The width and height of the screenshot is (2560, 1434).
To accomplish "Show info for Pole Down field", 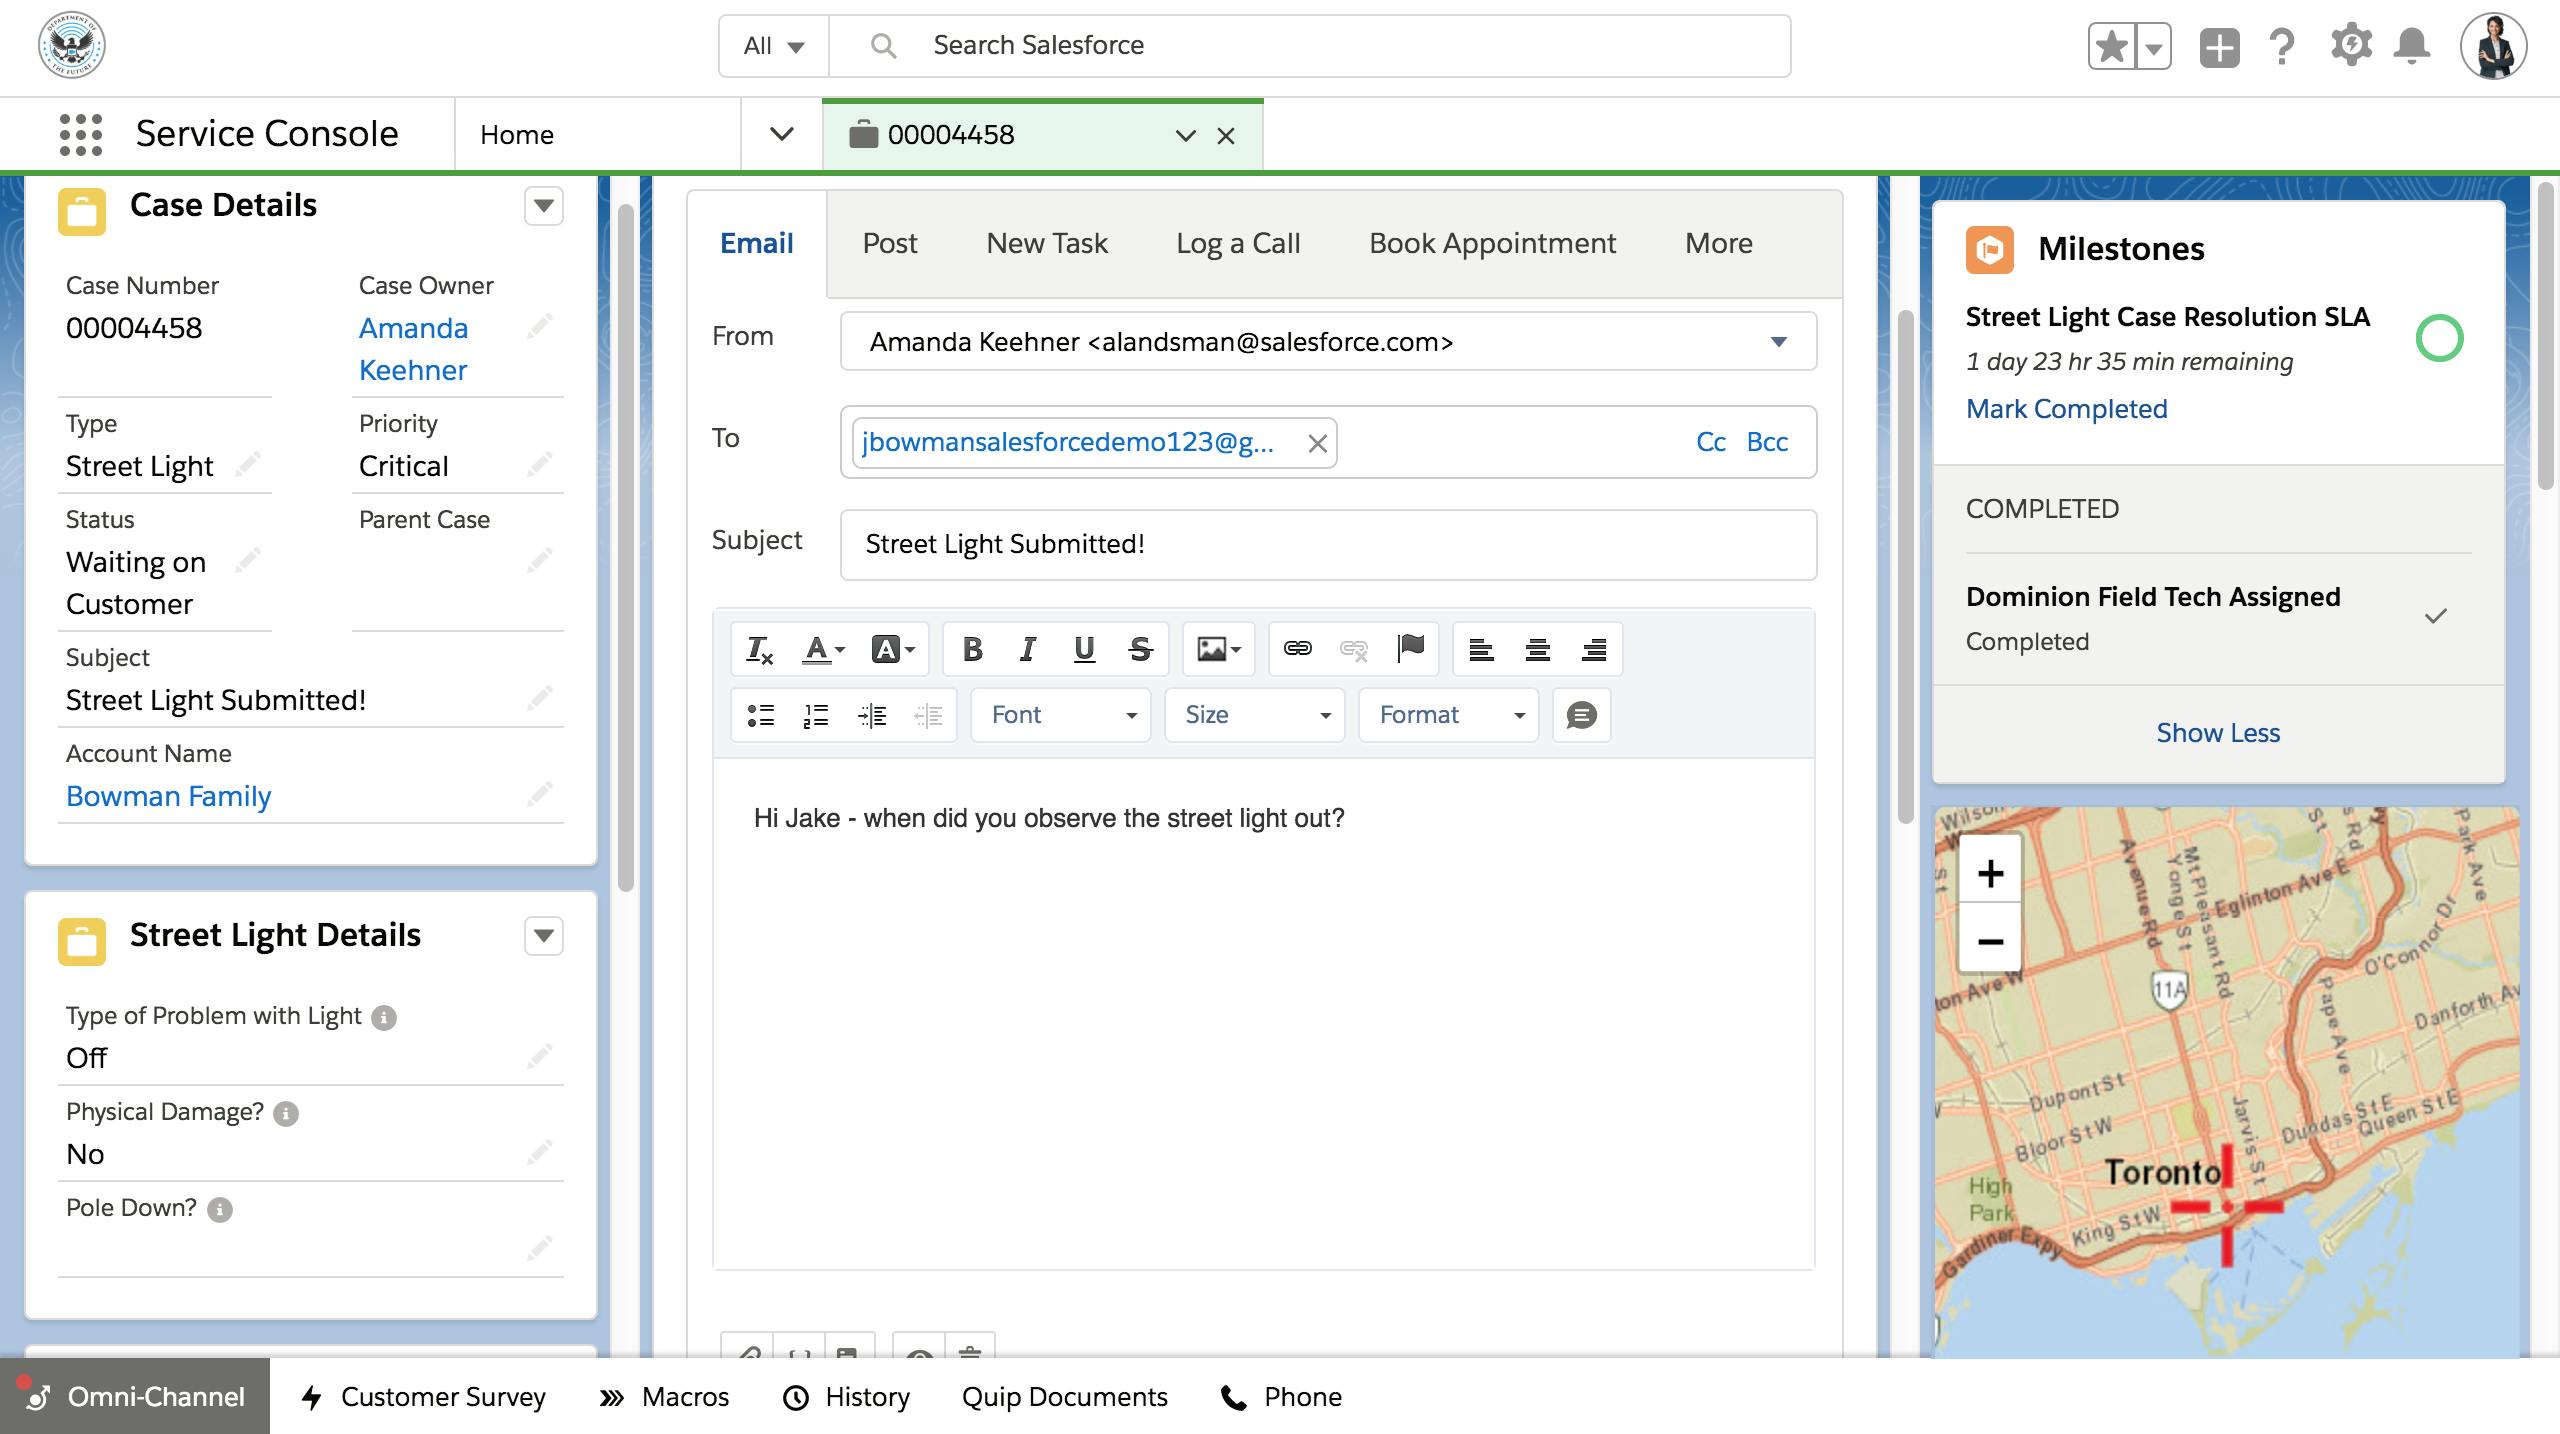I will click(220, 1210).
